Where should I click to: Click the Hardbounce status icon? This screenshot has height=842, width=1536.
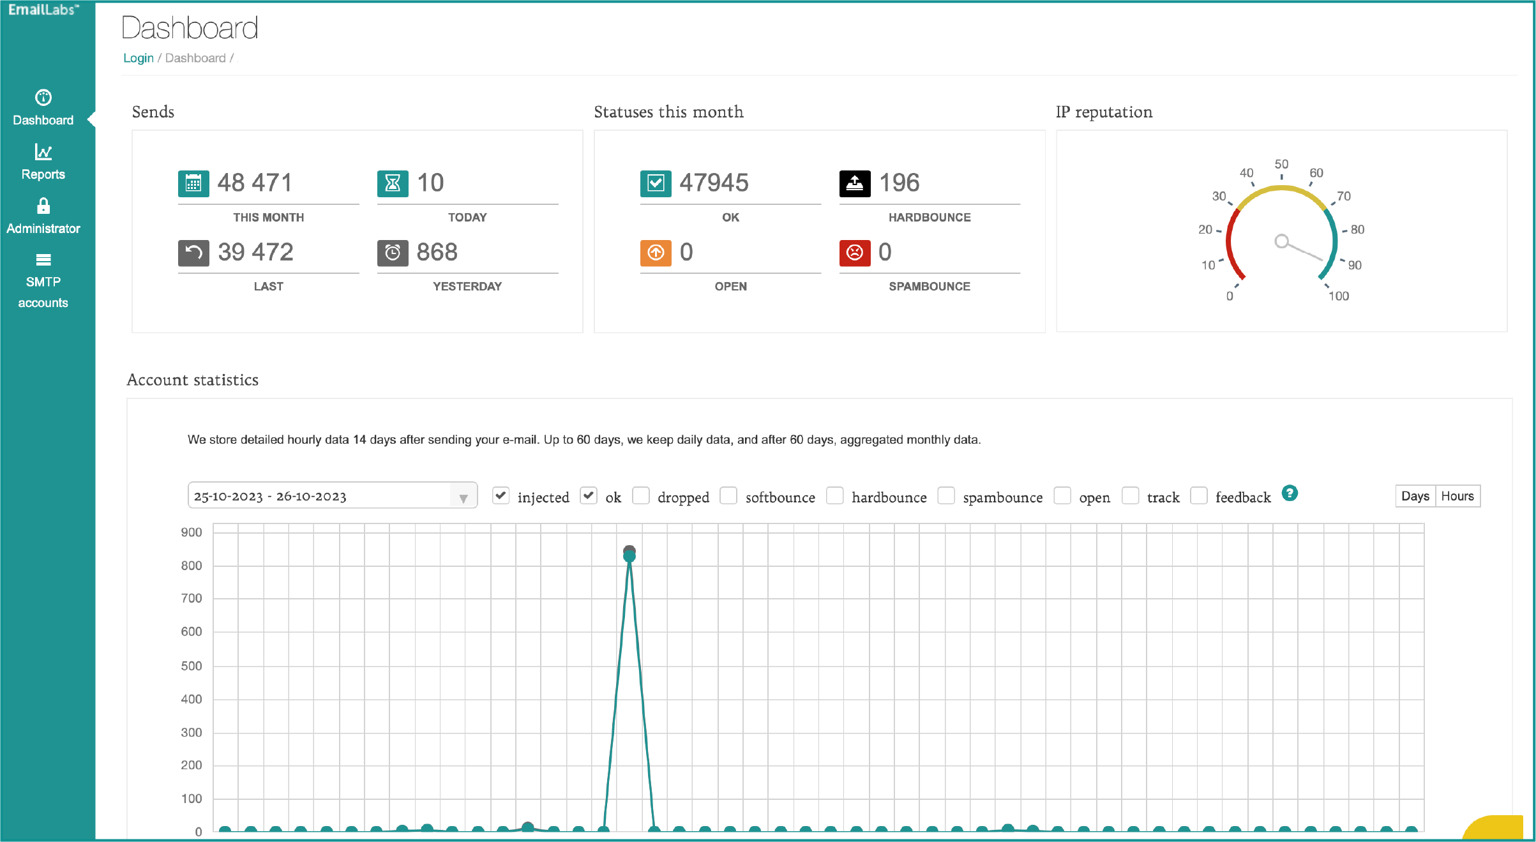855,183
